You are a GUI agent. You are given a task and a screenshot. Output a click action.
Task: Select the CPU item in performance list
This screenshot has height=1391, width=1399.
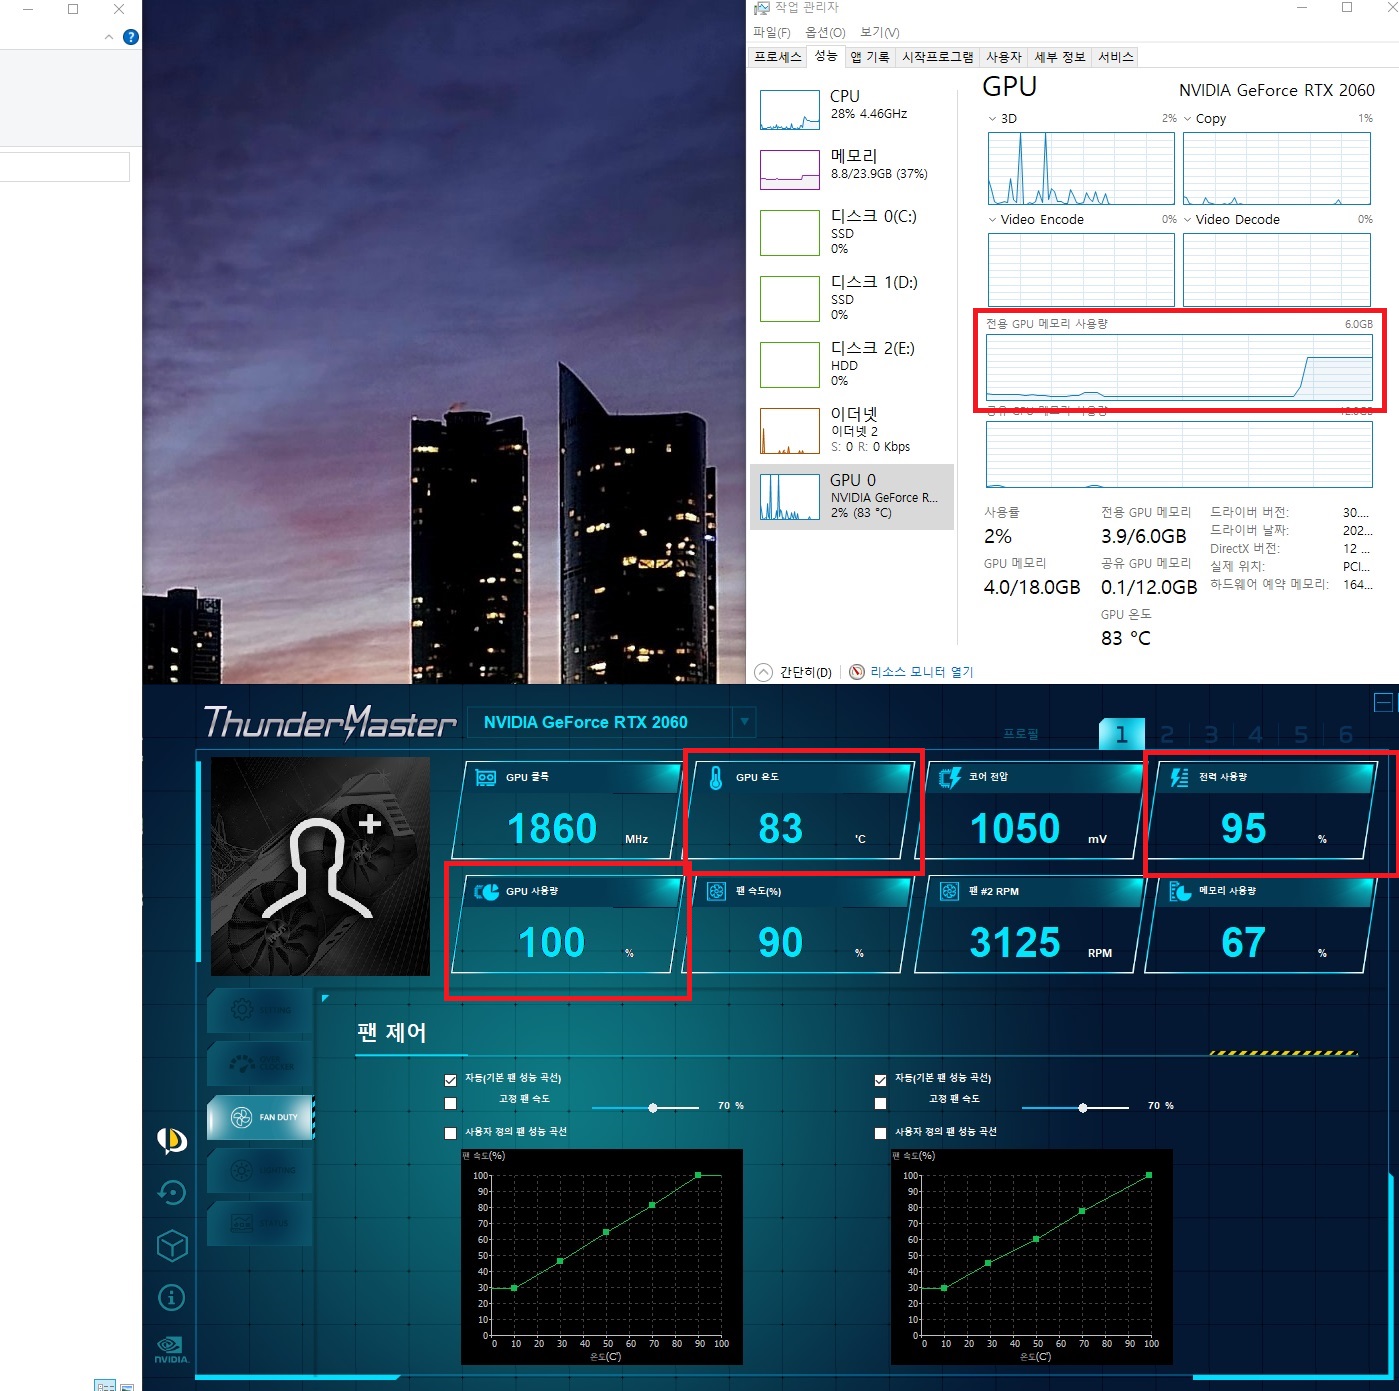pyautogui.click(x=852, y=108)
